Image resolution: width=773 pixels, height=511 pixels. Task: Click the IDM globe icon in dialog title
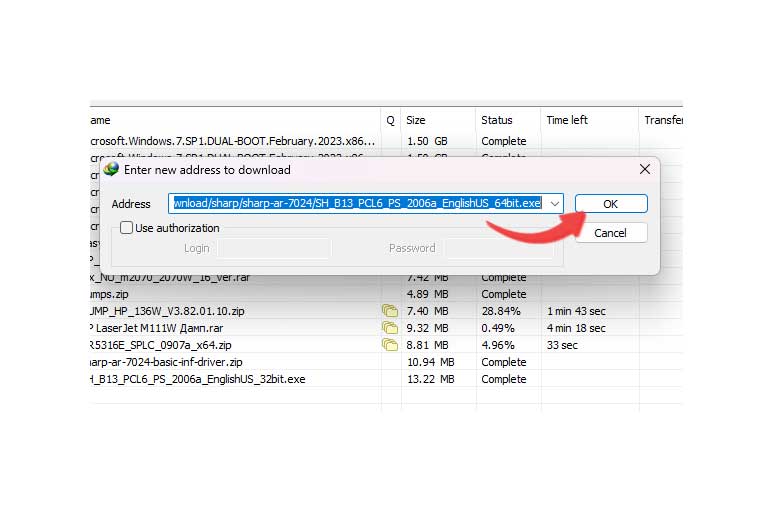111,169
